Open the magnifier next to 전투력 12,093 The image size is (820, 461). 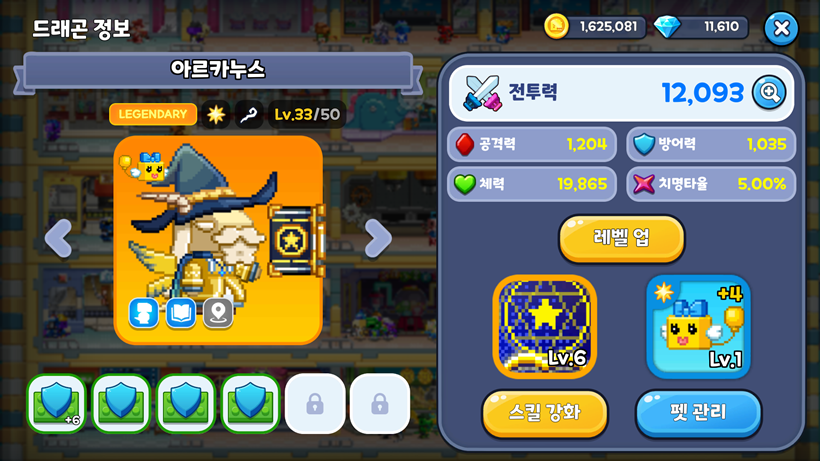[x=769, y=93]
